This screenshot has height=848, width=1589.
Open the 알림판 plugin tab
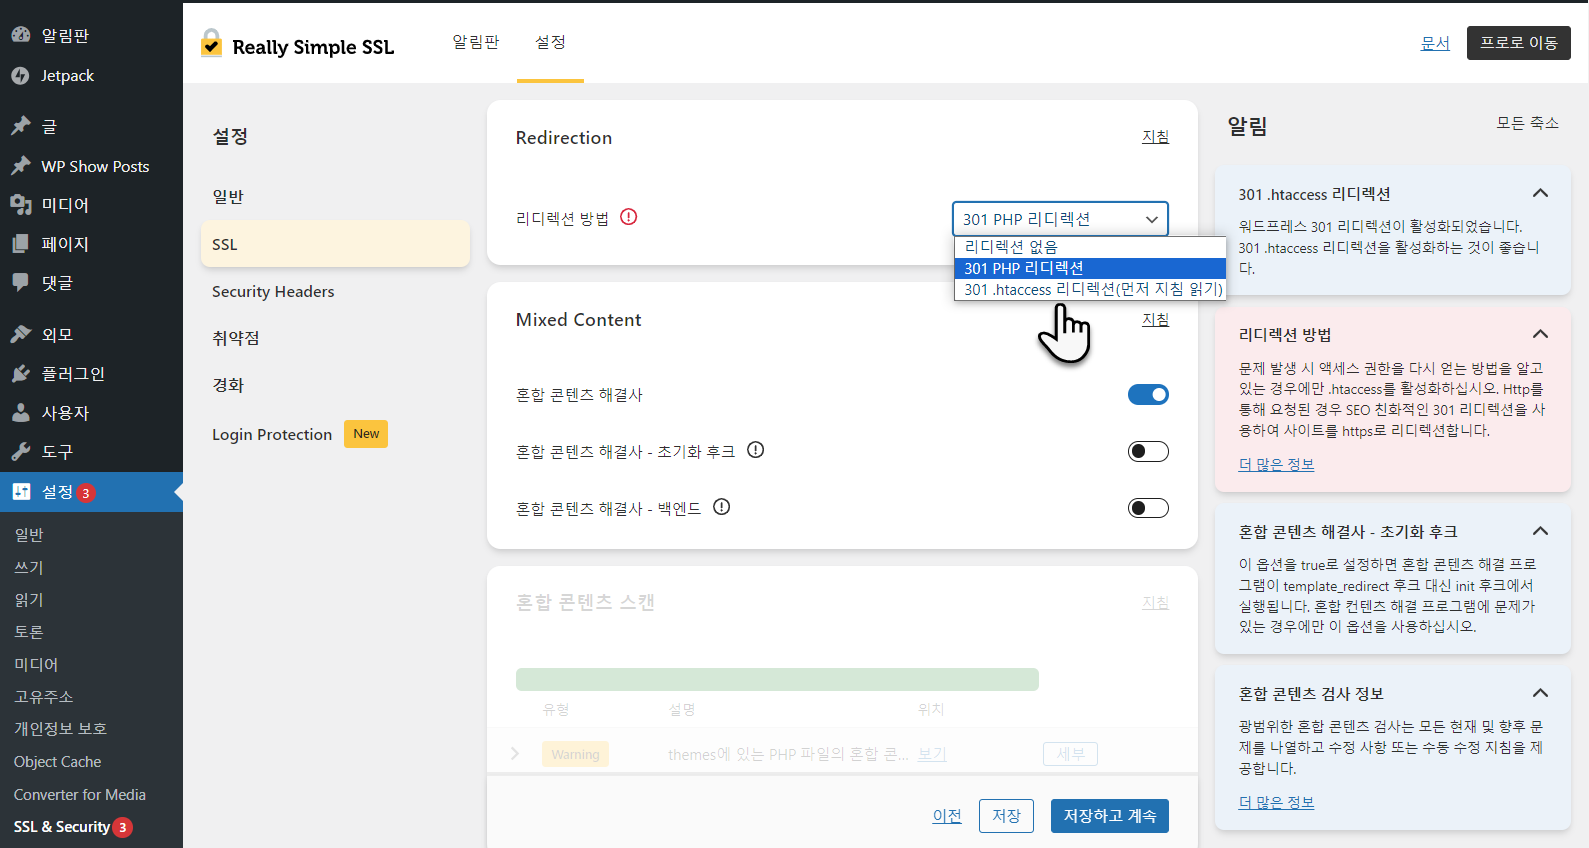pos(476,42)
